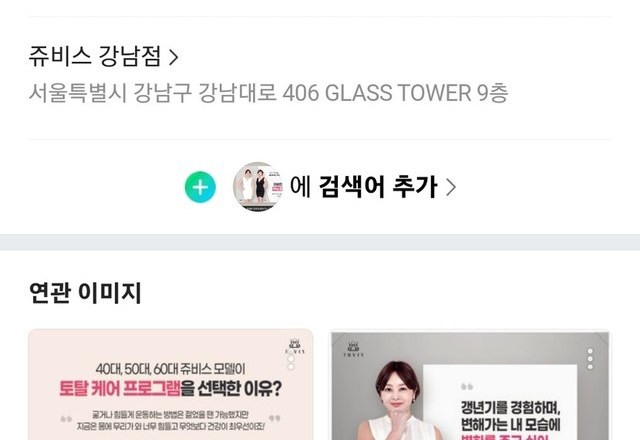Open the 쥬비스 강남점 store title
Viewport: 640px width, 440px height.
pos(95,56)
